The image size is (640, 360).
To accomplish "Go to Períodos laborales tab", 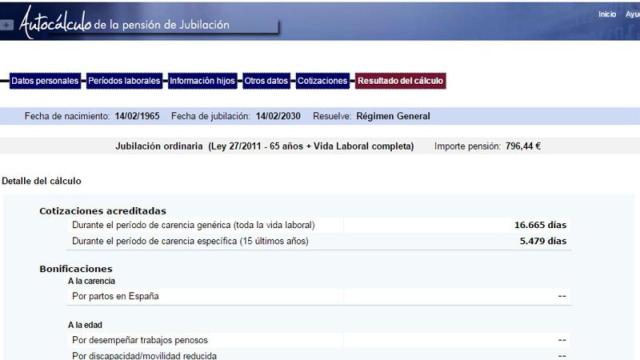I will 124,81.
